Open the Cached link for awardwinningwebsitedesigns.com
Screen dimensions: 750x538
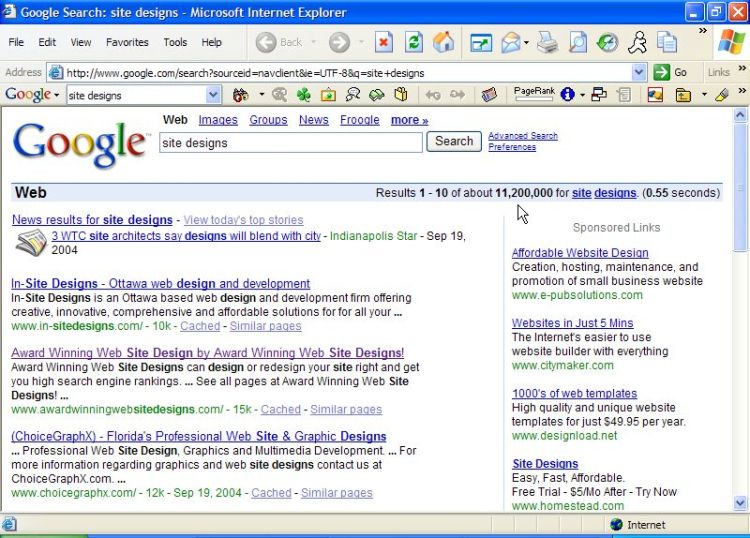[281, 410]
